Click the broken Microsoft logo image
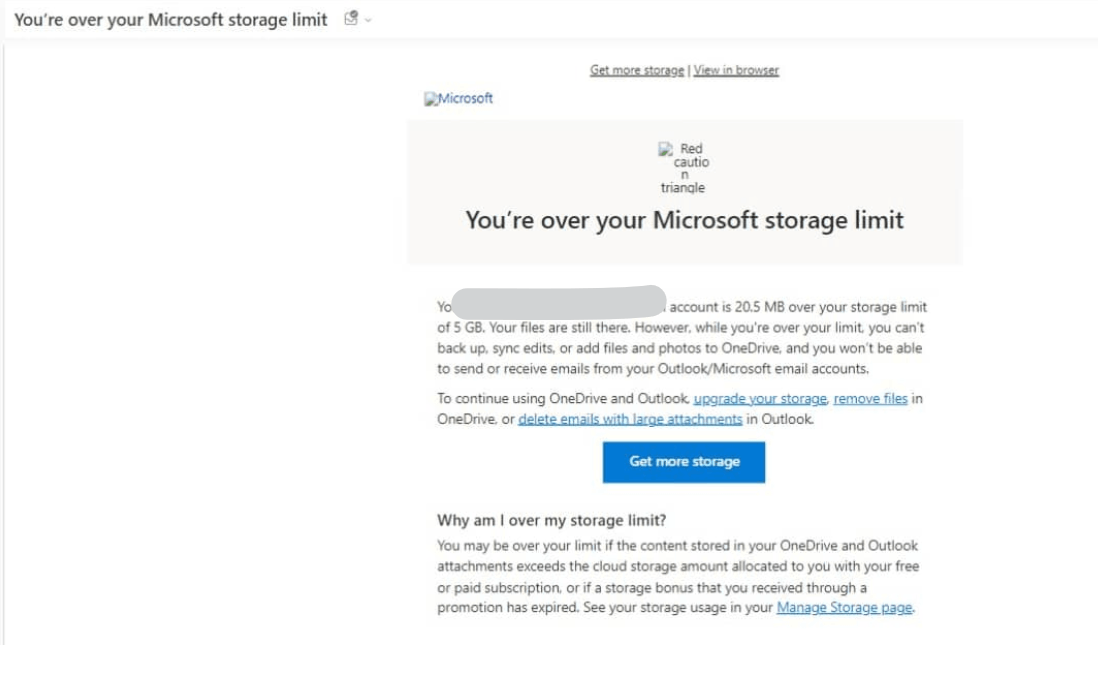 tap(459, 98)
